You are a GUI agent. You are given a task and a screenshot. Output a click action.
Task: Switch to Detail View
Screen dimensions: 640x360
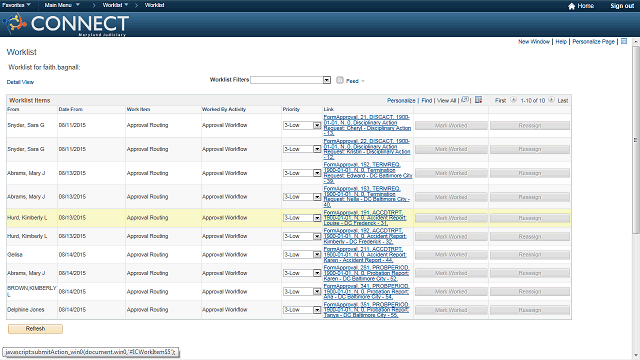click(x=20, y=82)
